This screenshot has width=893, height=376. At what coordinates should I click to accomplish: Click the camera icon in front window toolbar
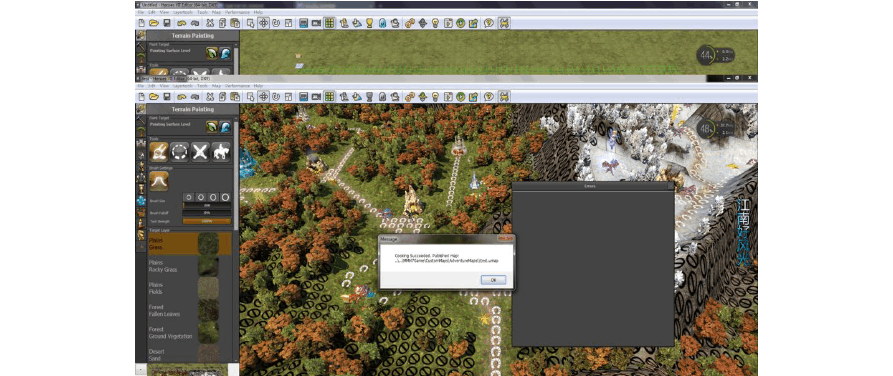pyautogui.click(x=317, y=96)
